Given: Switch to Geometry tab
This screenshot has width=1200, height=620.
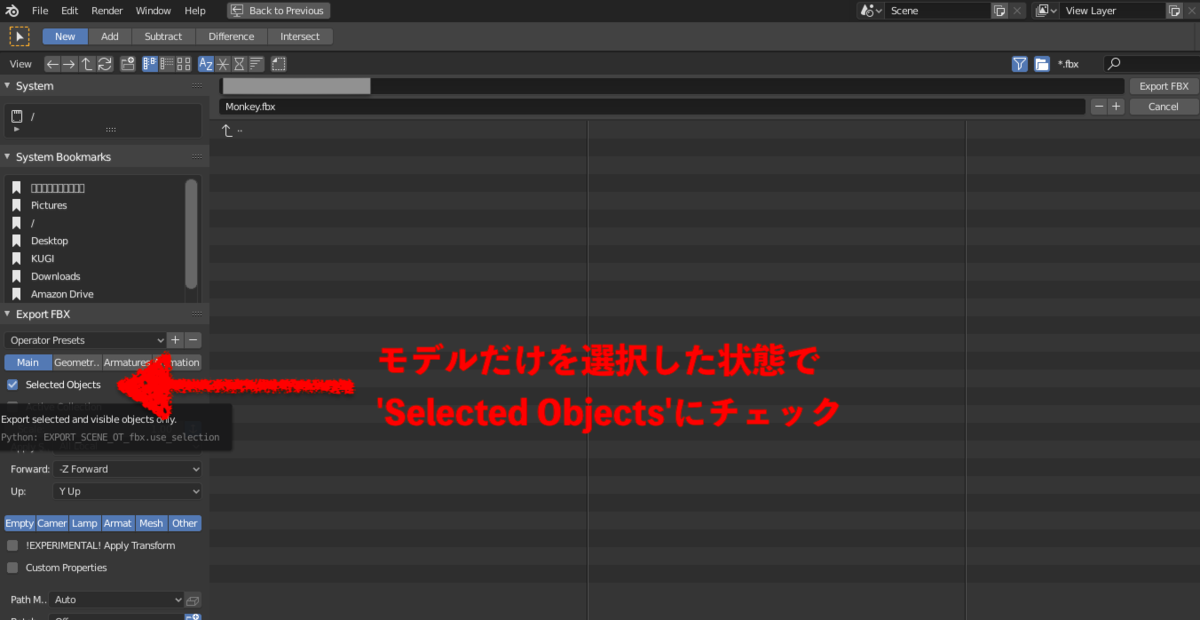Looking at the screenshot, I should (x=77, y=362).
